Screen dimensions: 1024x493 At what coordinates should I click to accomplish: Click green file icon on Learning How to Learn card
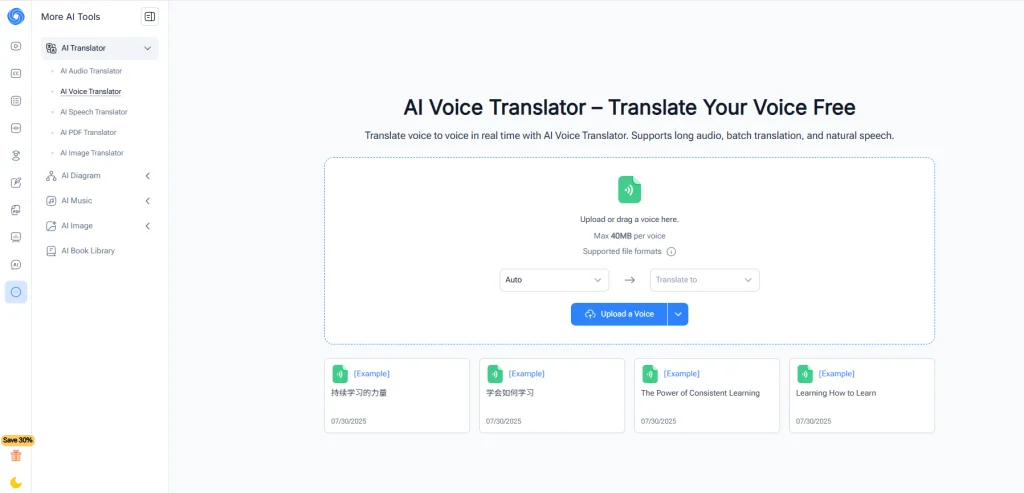[805, 374]
